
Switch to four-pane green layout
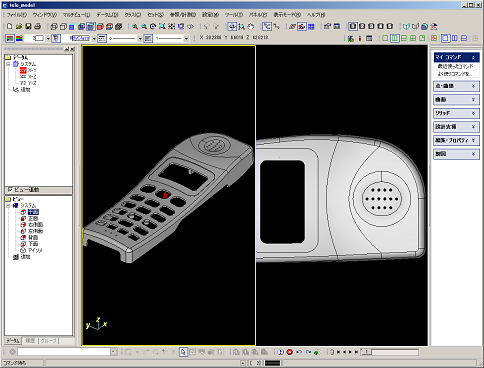tap(413, 38)
